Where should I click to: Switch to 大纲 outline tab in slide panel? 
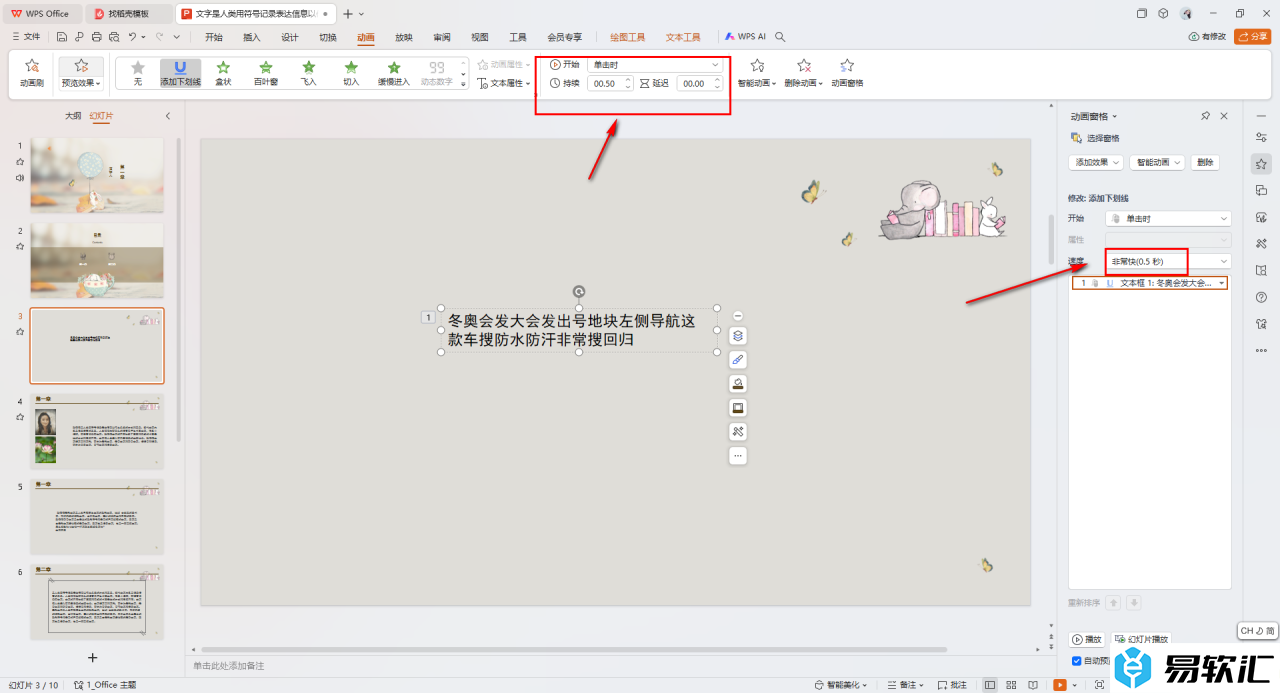(73, 116)
